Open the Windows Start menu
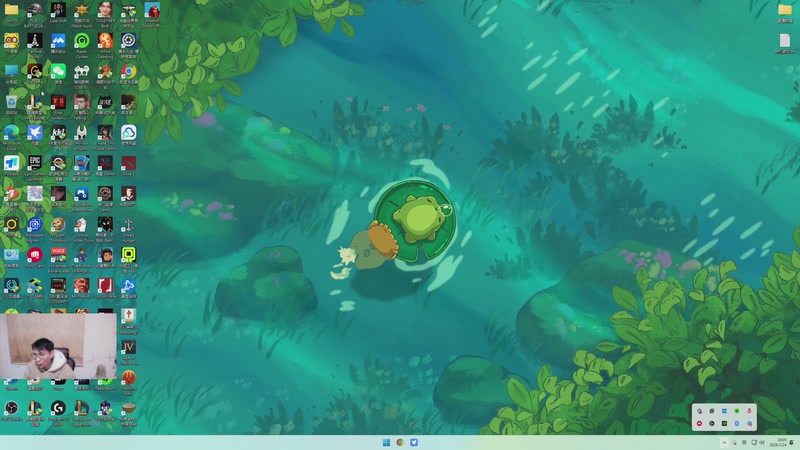 386,442
